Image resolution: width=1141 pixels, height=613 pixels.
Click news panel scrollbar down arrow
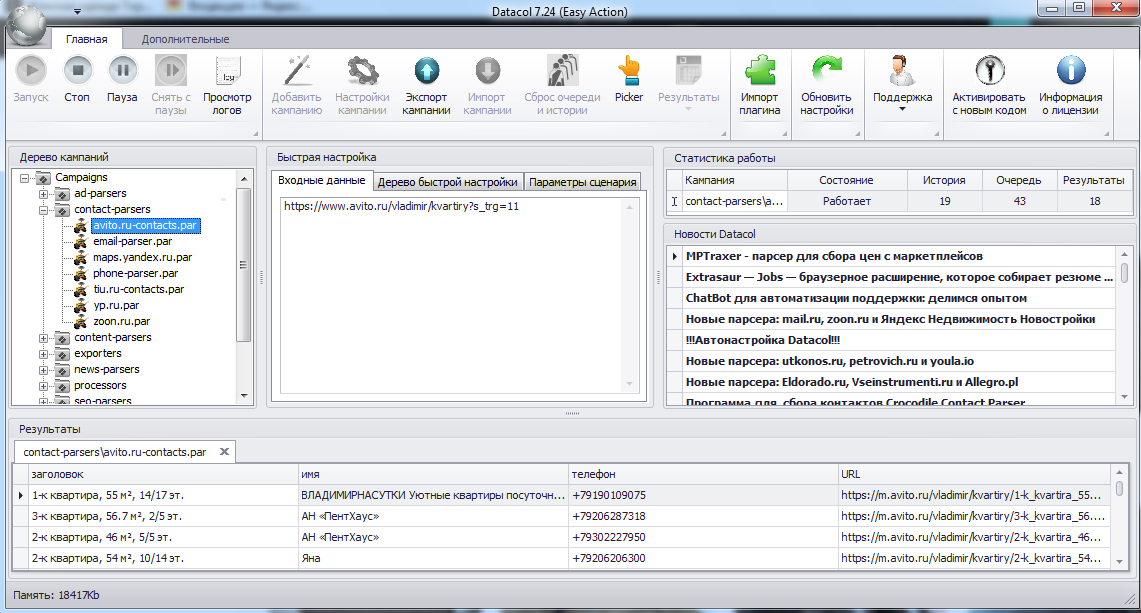[1124, 397]
